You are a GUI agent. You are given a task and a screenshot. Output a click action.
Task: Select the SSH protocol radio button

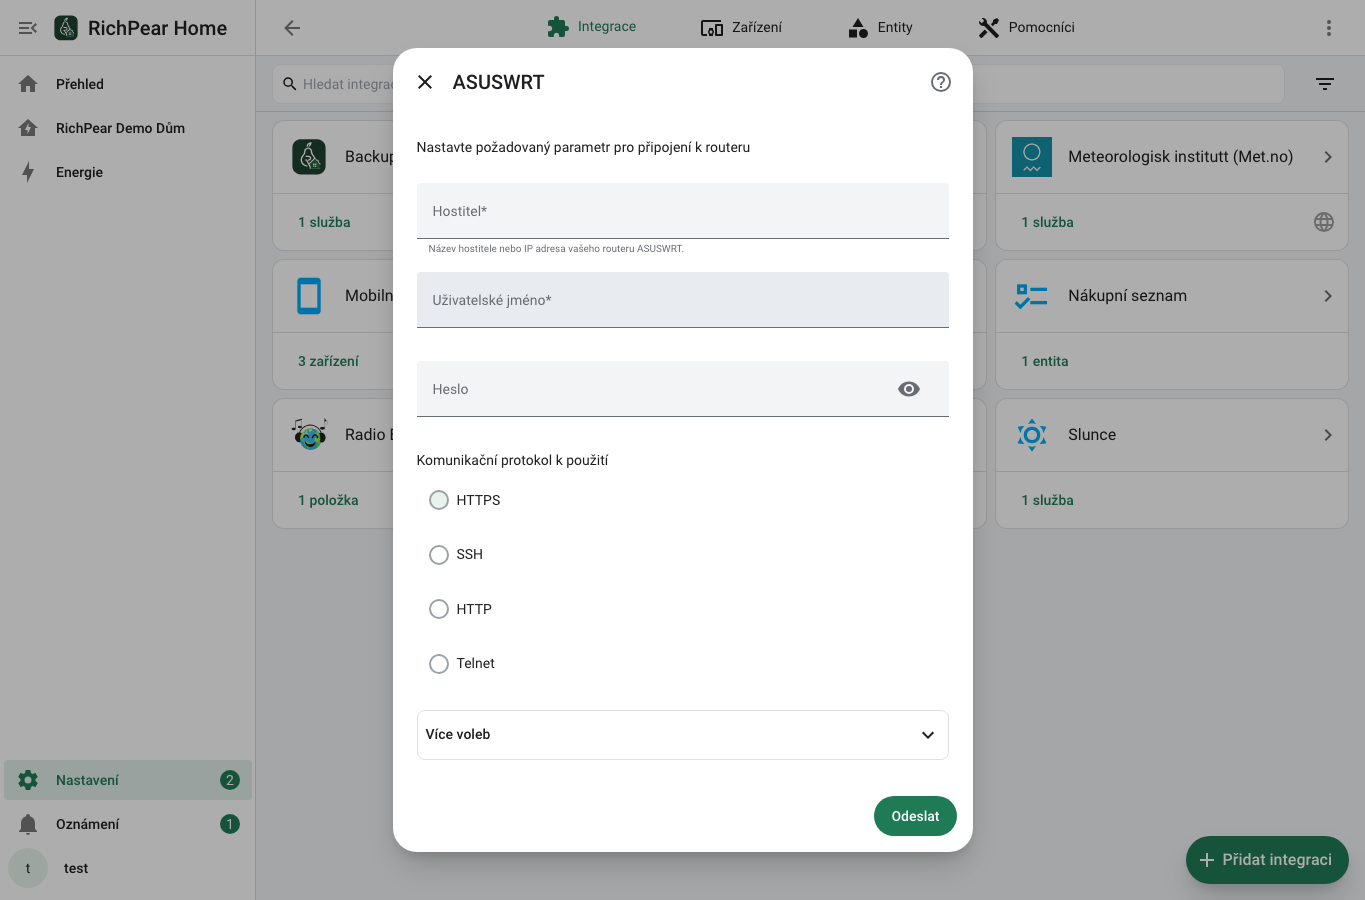pos(439,555)
